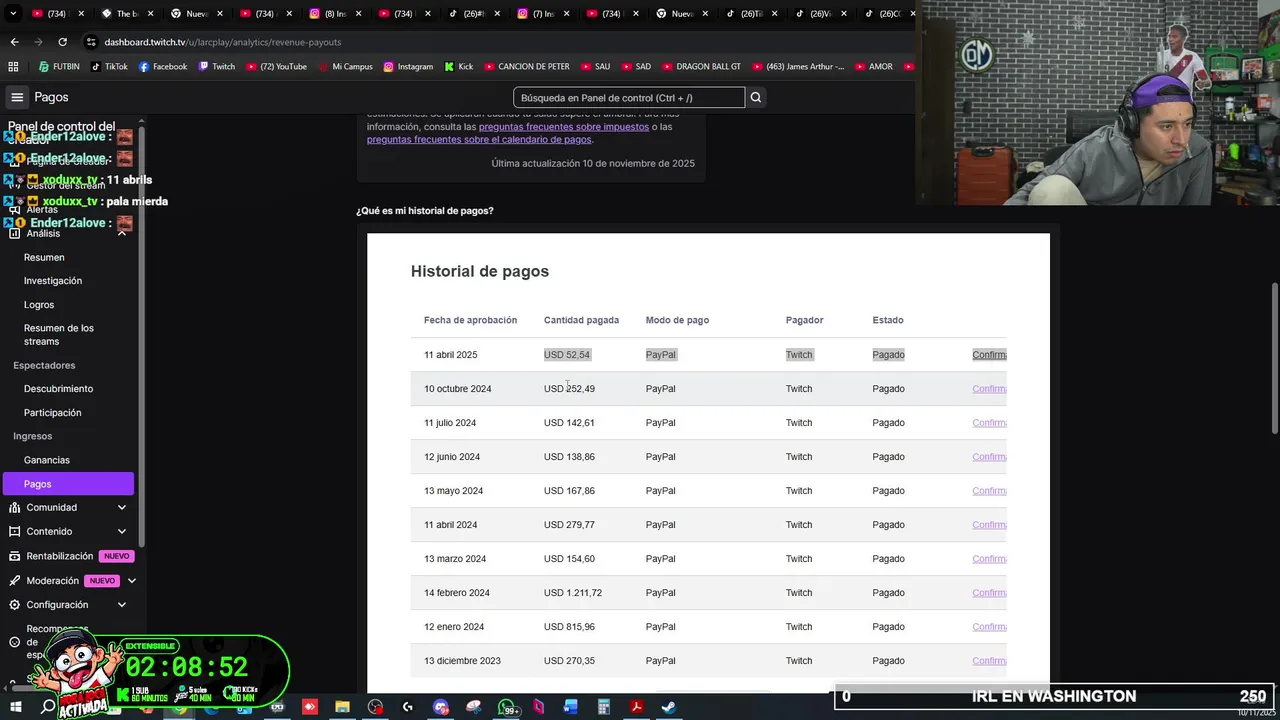
Task: Click the magnifier search button in Twitch dashboard
Action: 756,97
